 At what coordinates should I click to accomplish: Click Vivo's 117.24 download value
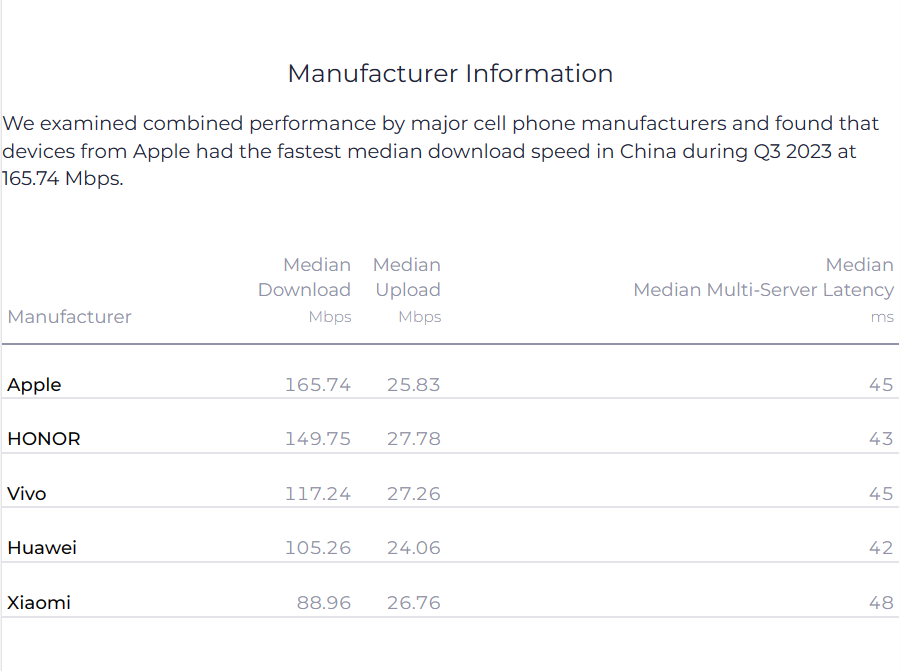point(318,494)
